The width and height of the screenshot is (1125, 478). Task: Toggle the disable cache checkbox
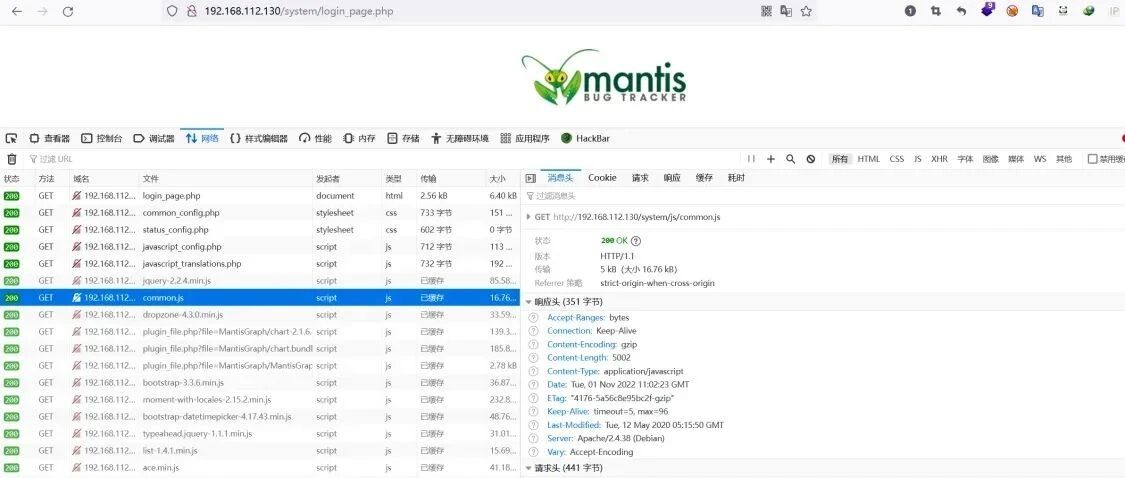coord(1093,159)
